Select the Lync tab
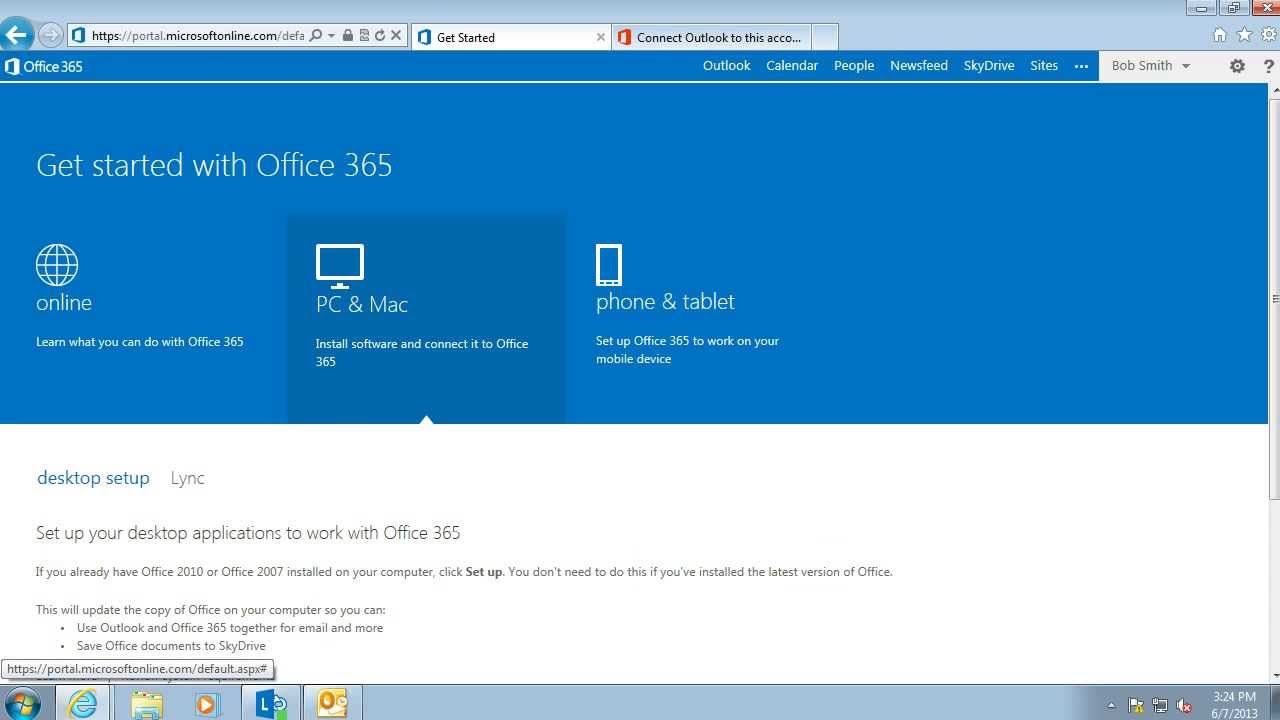Image resolution: width=1280 pixels, height=720 pixels. [187, 478]
